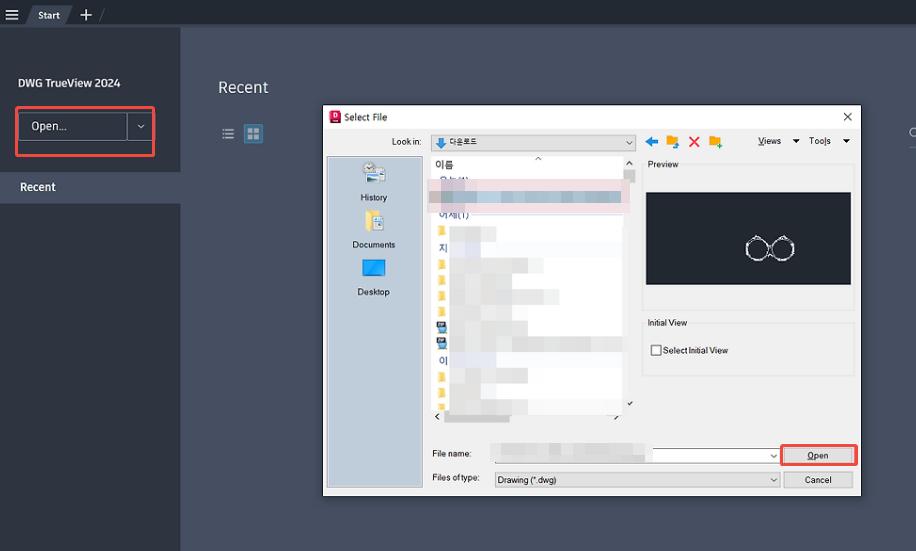Switch recent files to grid view
This screenshot has width=916, height=551.
tap(253, 134)
